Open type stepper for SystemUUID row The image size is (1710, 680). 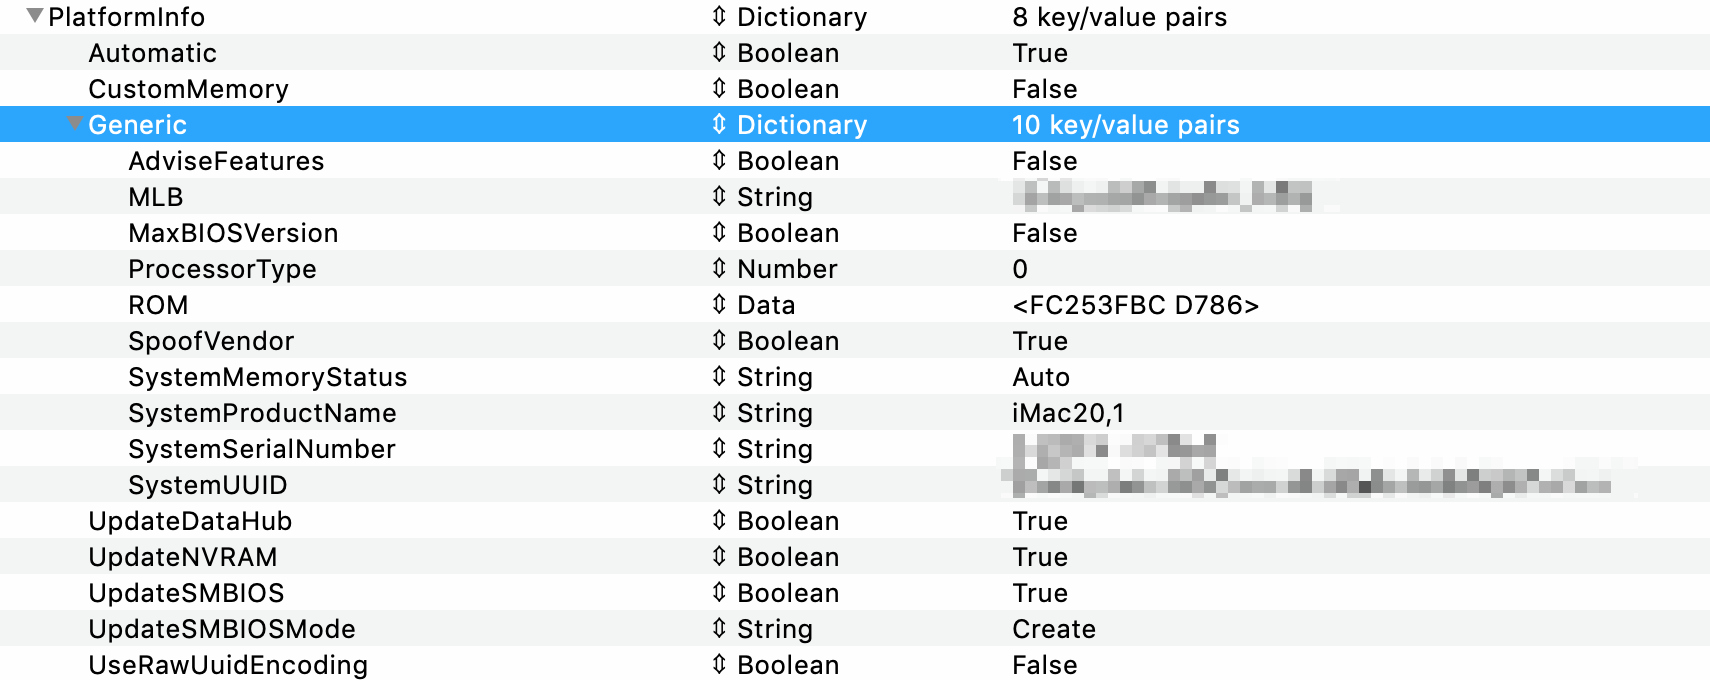pyautogui.click(x=719, y=484)
